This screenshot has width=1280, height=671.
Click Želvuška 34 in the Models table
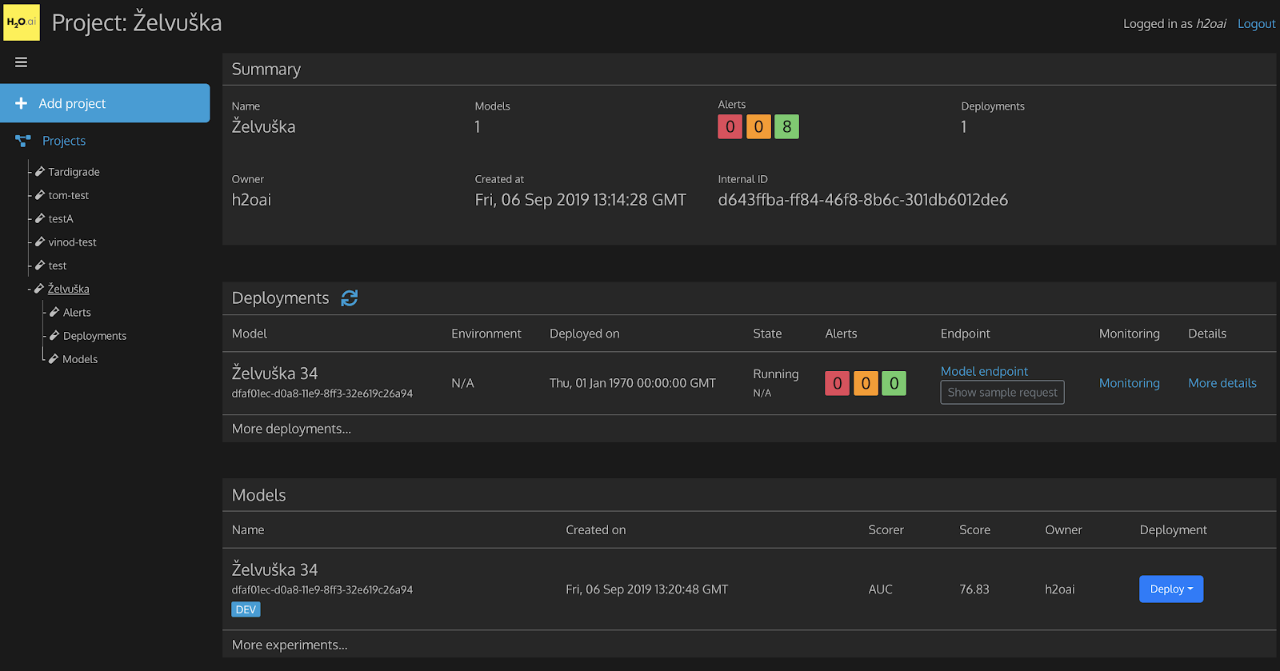point(275,570)
